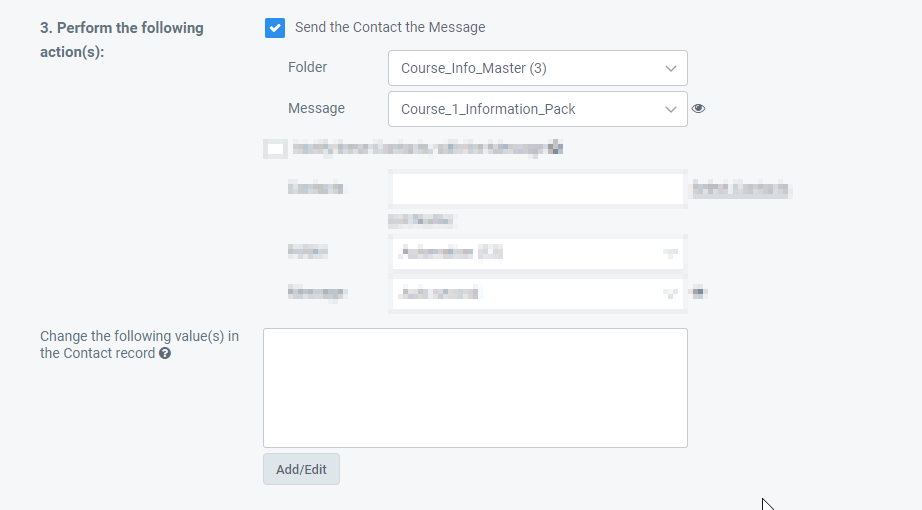
Task: Click the Message field label
Action: (x=316, y=109)
